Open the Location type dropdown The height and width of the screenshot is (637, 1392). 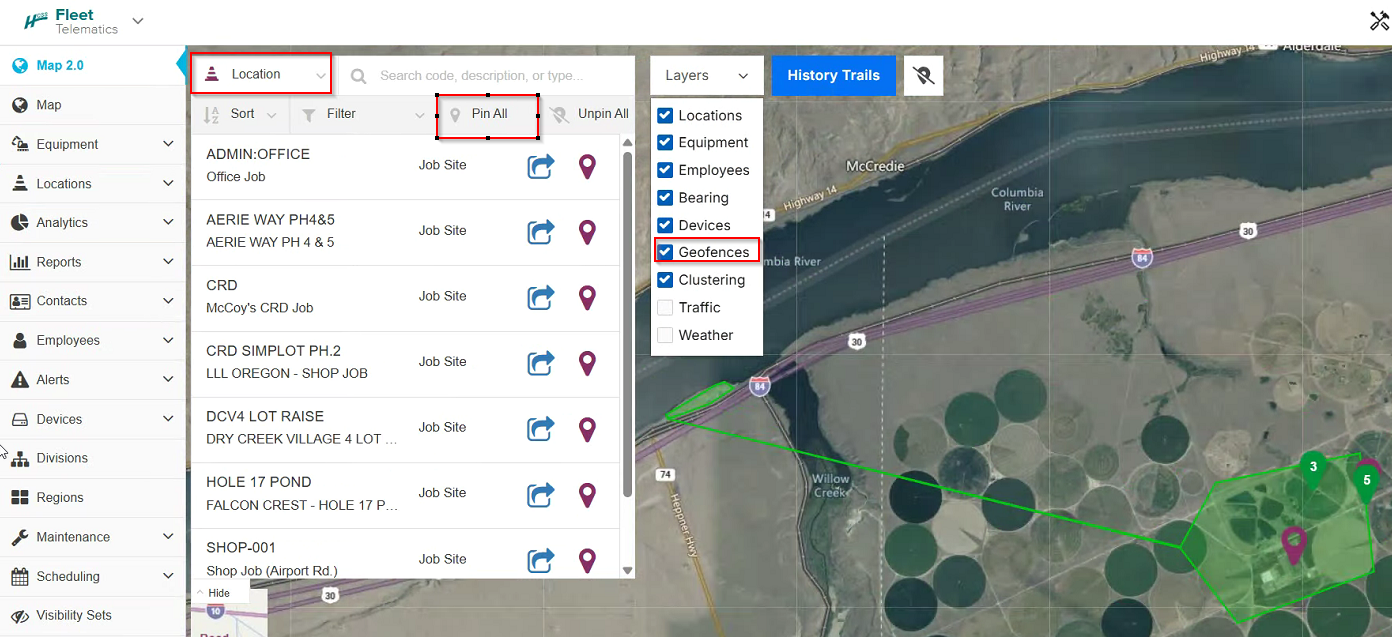(x=261, y=74)
